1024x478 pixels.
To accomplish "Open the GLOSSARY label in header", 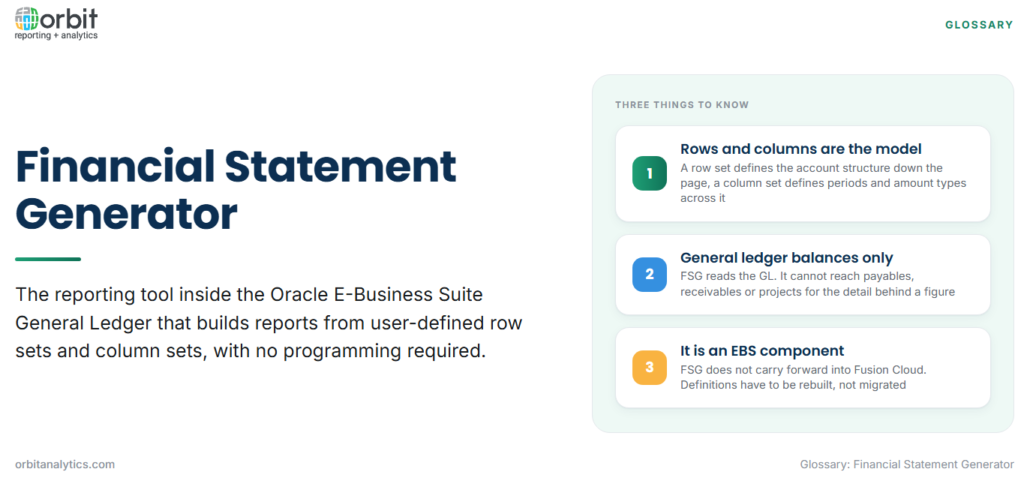I will (x=979, y=25).
